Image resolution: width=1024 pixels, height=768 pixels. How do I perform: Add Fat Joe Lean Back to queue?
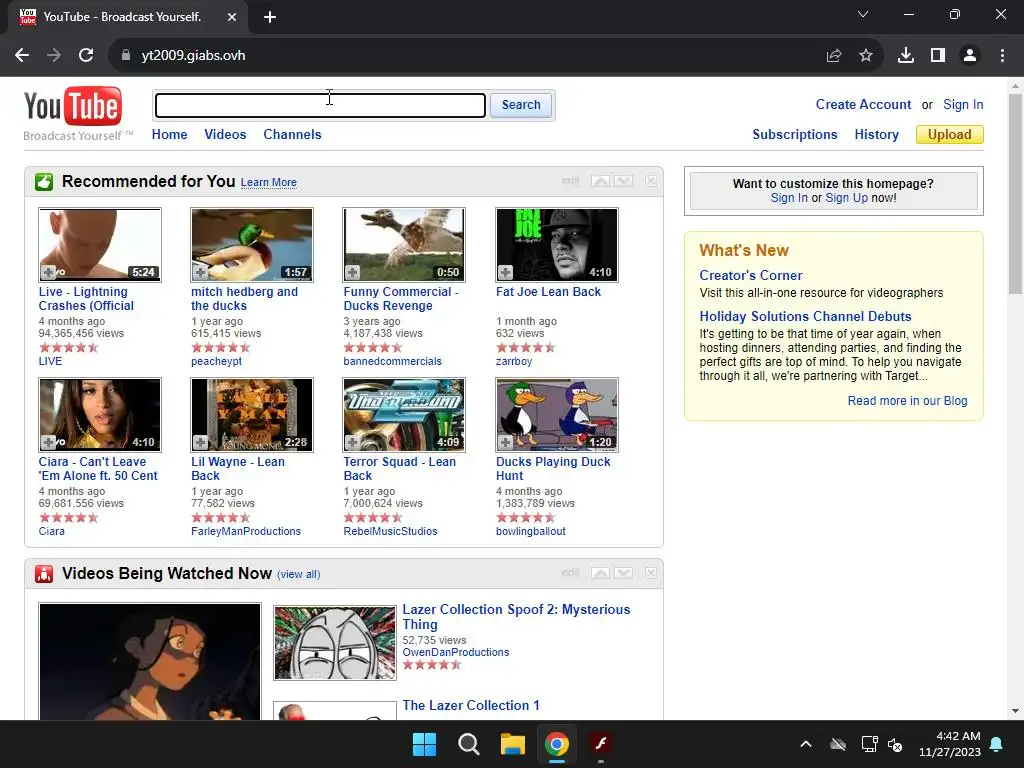[x=505, y=272]
